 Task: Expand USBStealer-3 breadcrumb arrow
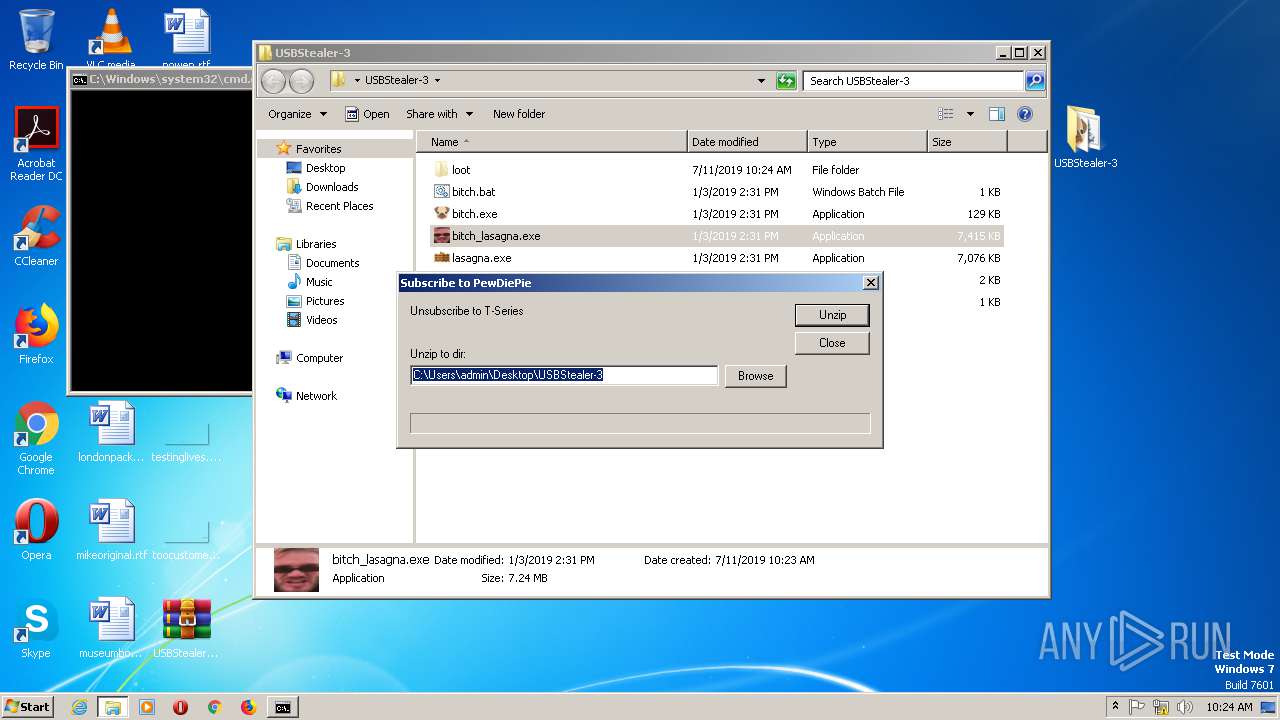[x=437, y=81]
